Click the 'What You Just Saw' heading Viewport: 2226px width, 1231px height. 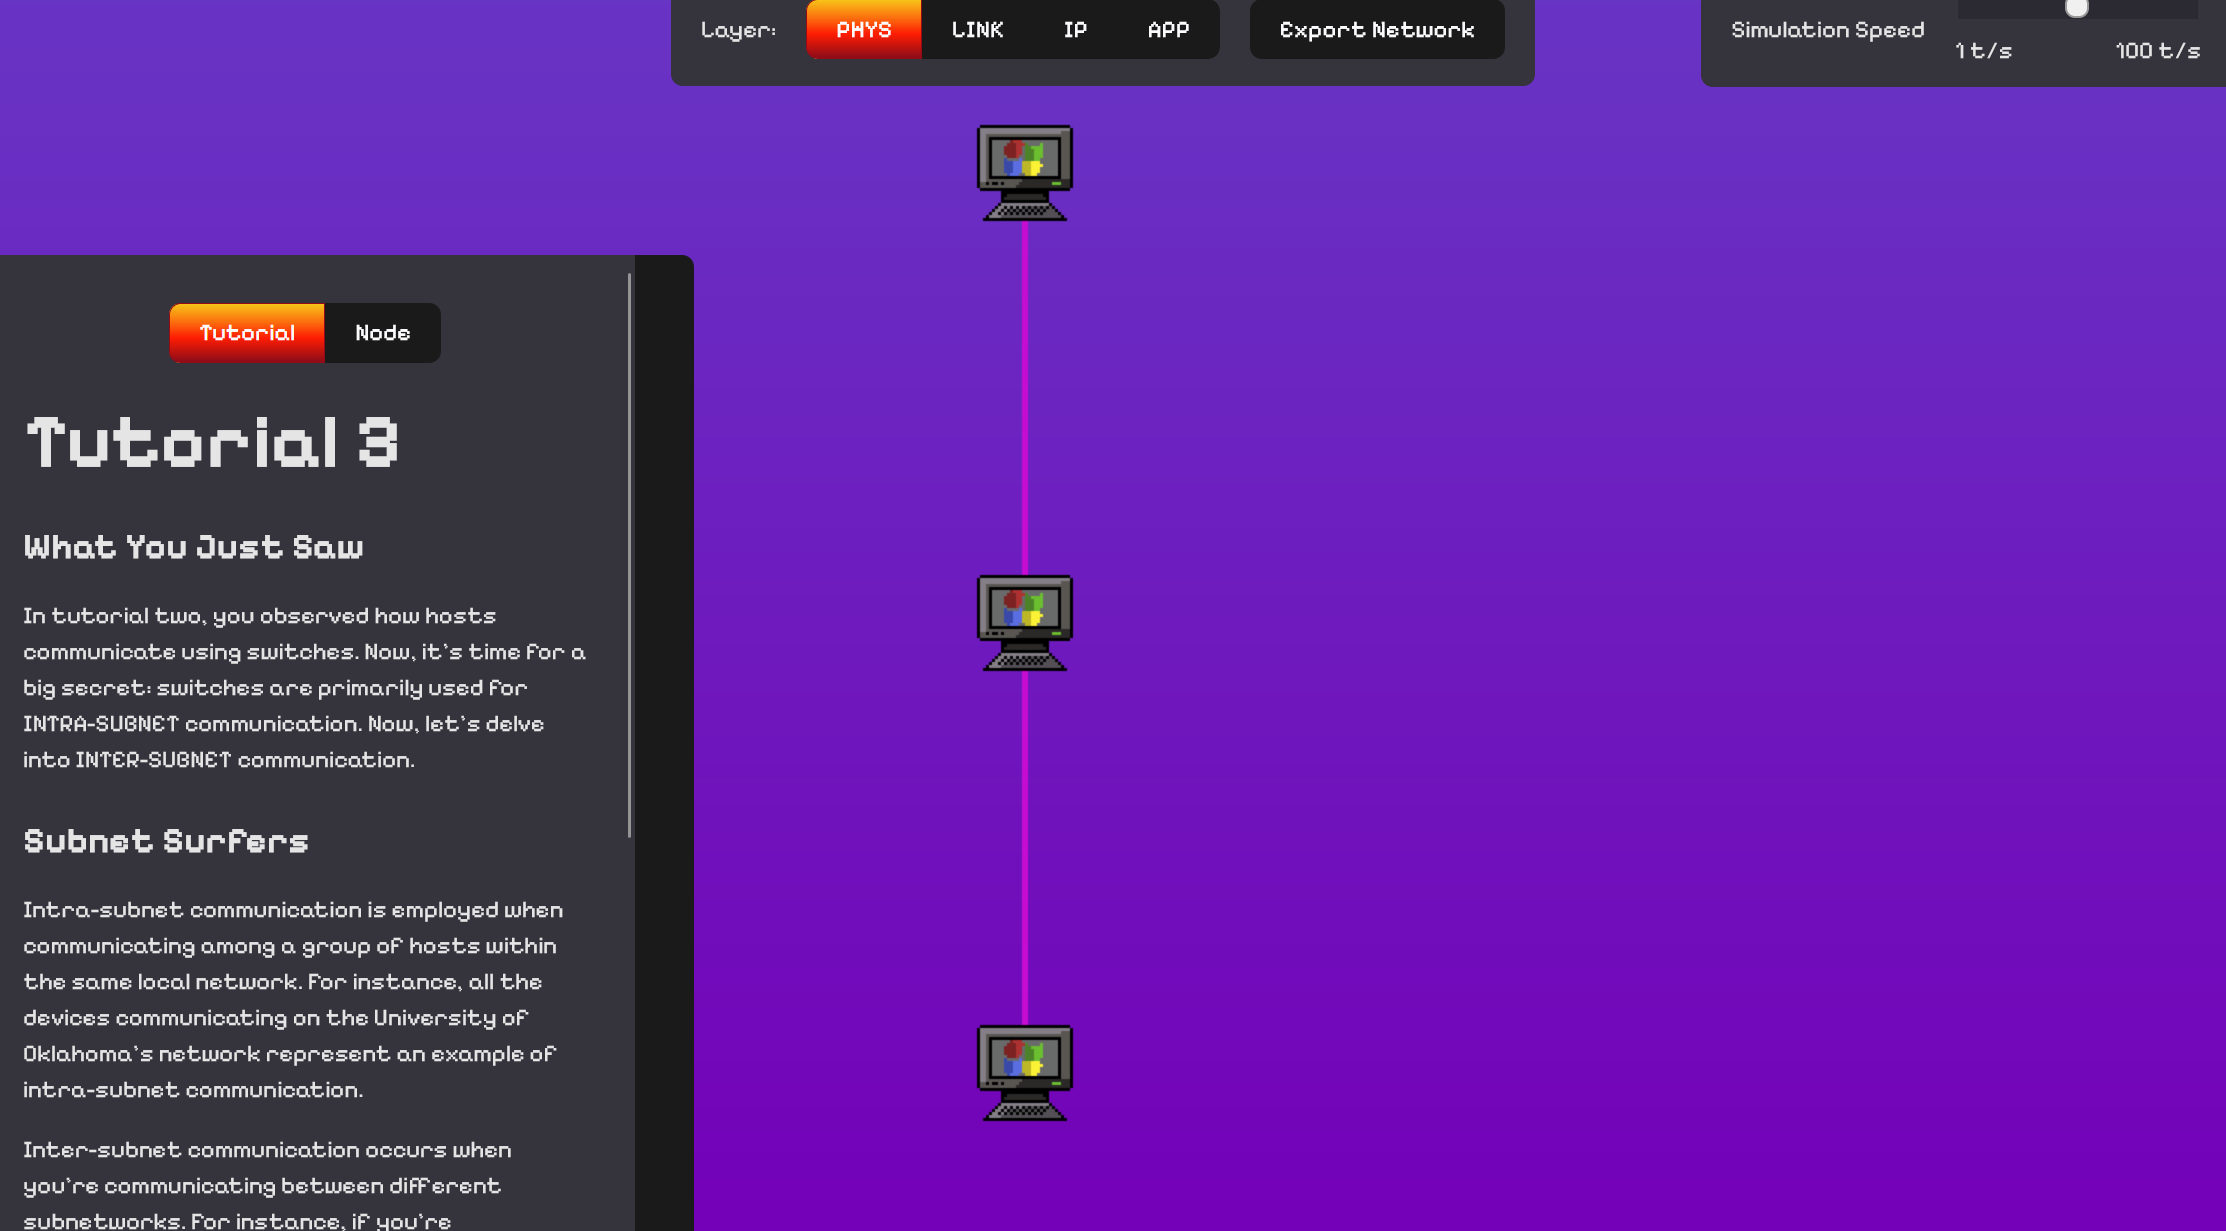194,547
